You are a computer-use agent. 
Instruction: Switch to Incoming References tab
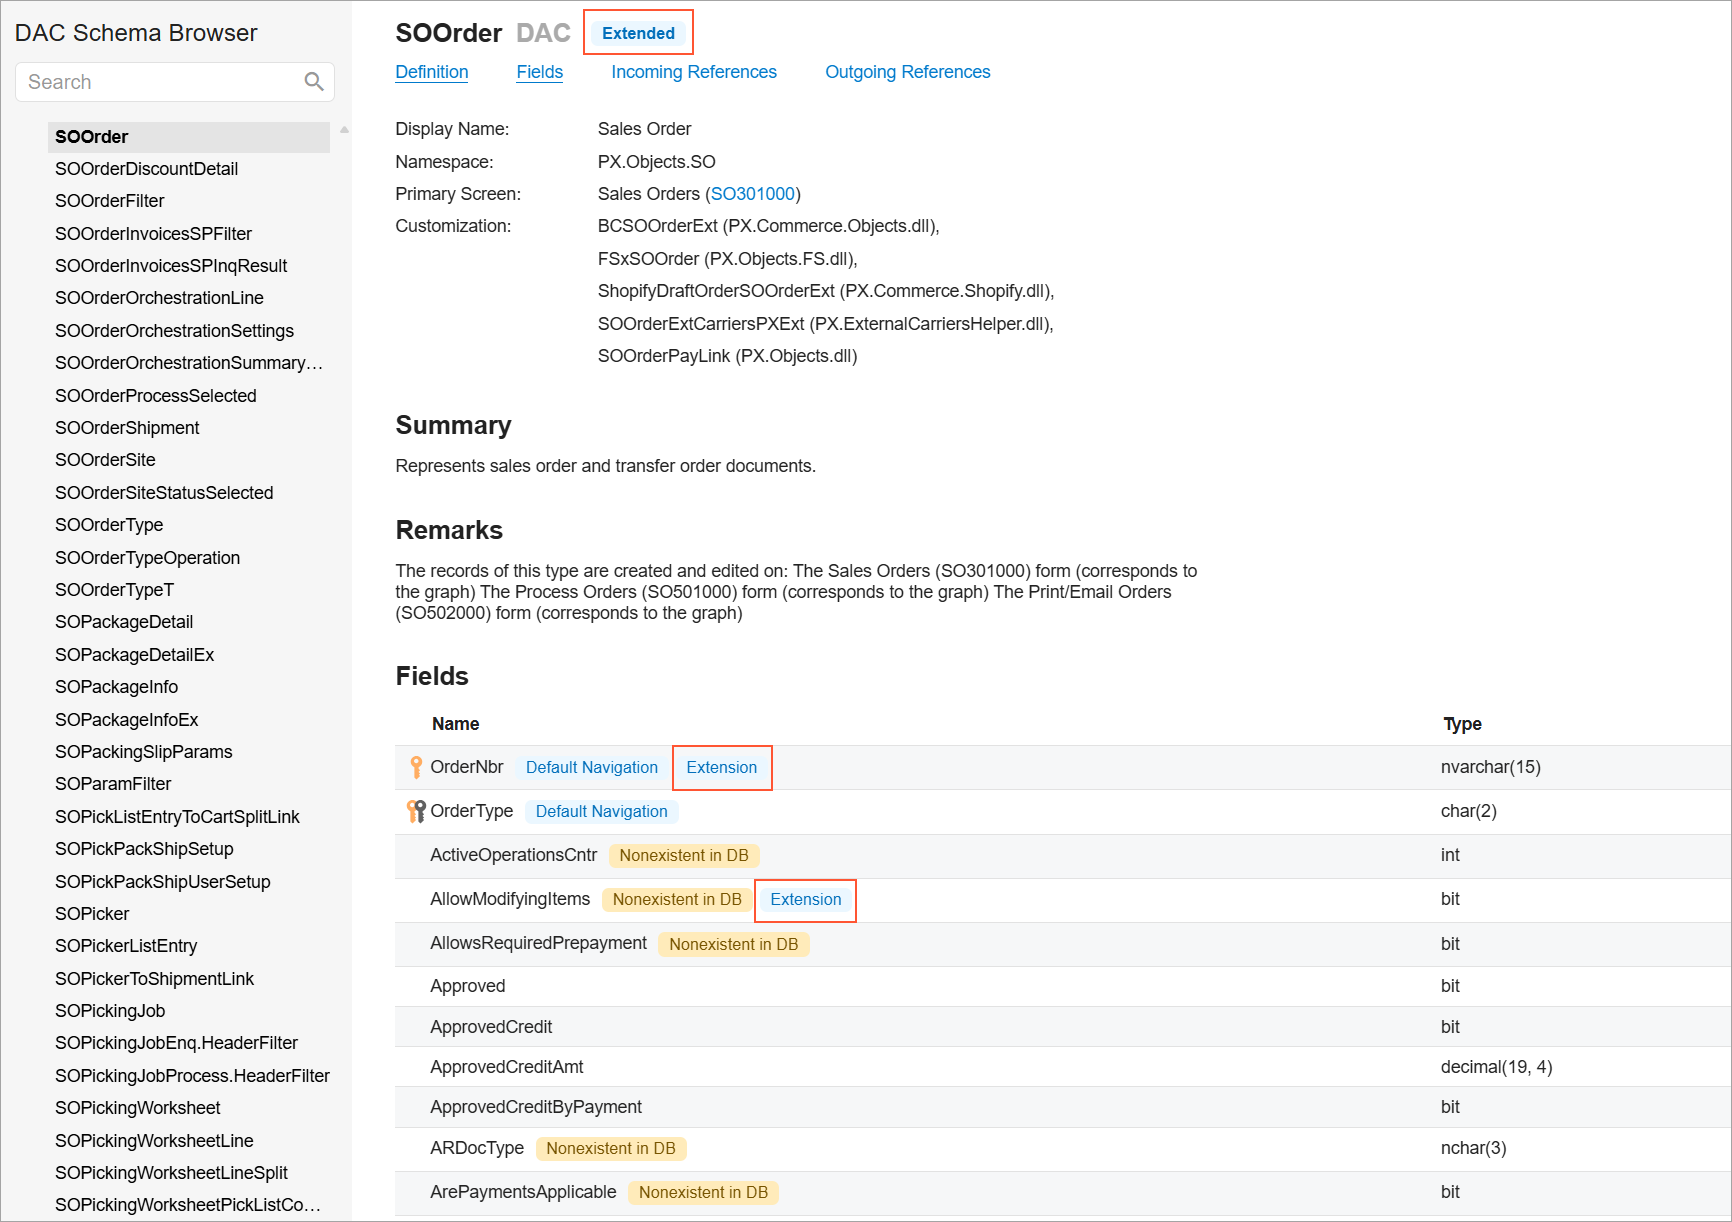[x=694, y=72]
